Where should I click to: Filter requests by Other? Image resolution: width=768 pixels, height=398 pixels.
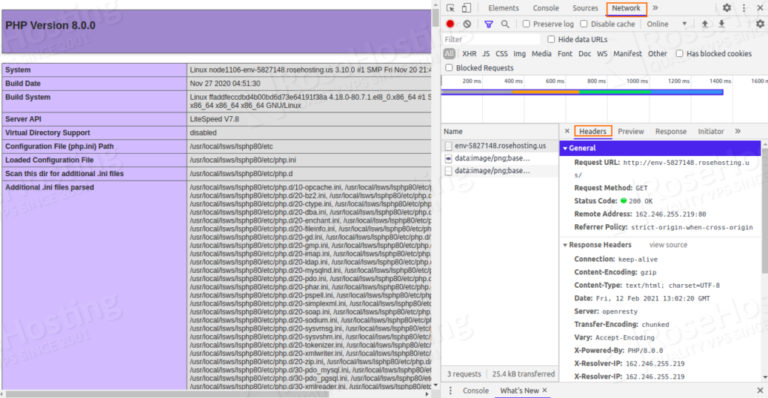(657, 54)
